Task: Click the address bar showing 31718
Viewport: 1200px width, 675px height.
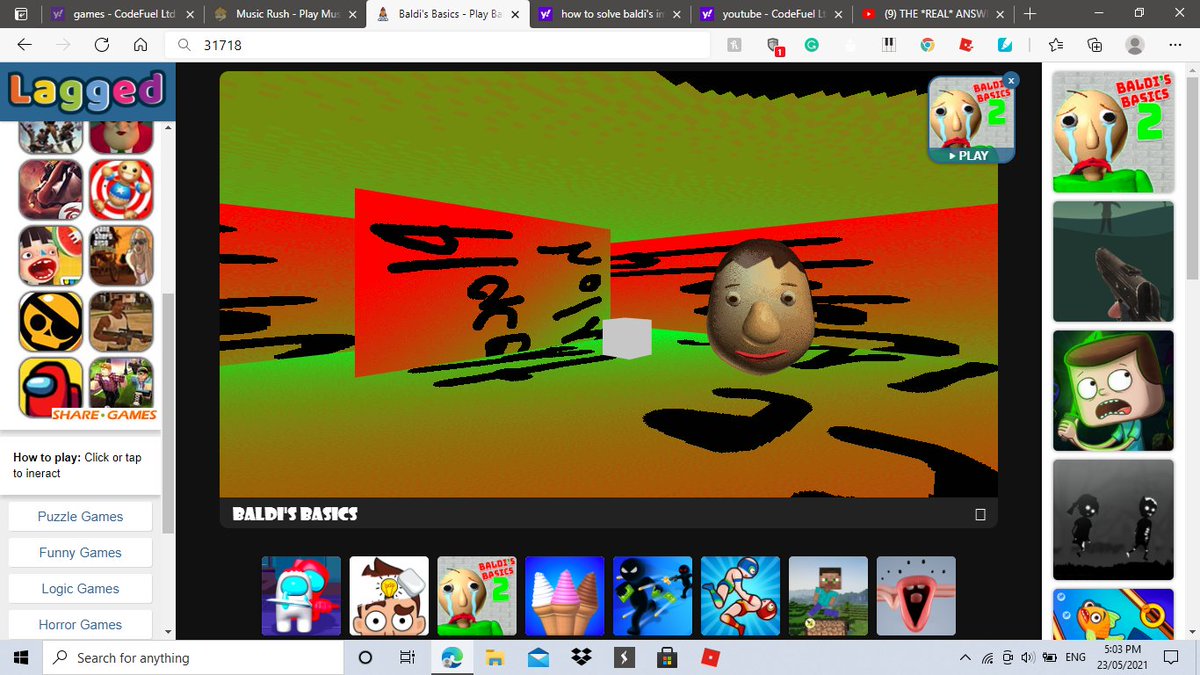Action: pos(440,45)
